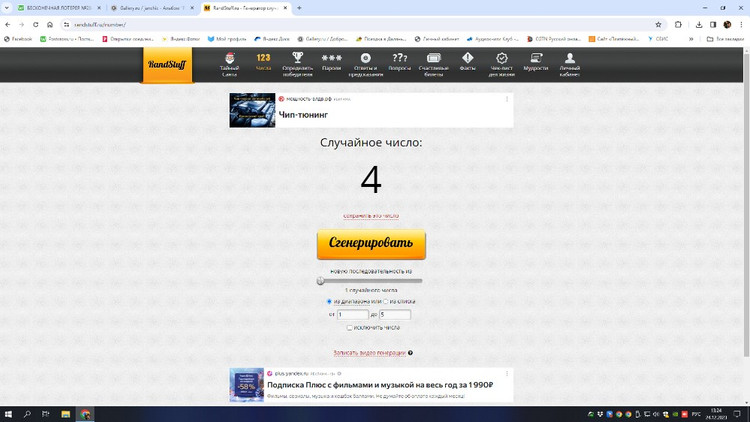Switch to the Числа menu item
This screenshot has height=422, width=750.
pyautogui.click(x=264, y=63)
